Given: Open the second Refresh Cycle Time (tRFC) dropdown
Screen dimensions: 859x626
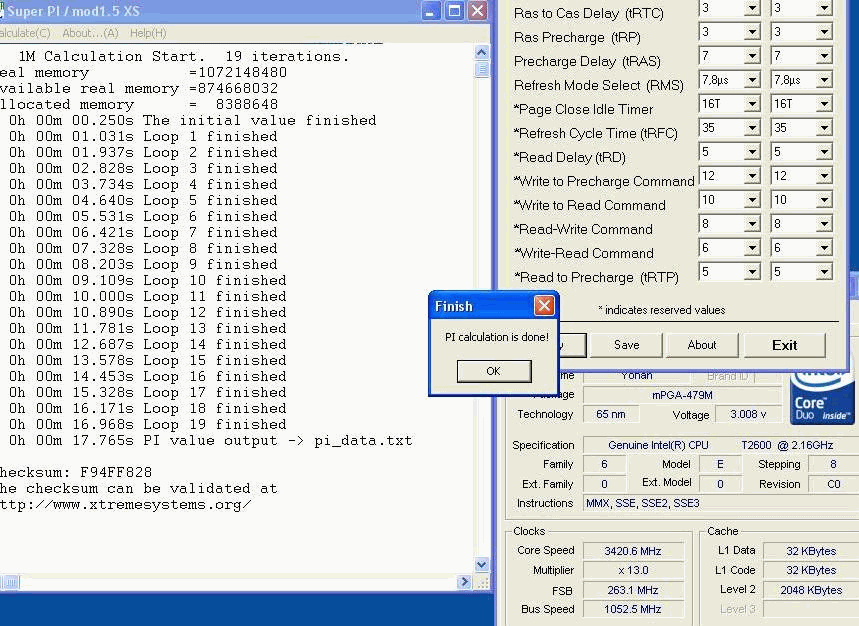Looking at the screenshot, I should click(824, 128).
